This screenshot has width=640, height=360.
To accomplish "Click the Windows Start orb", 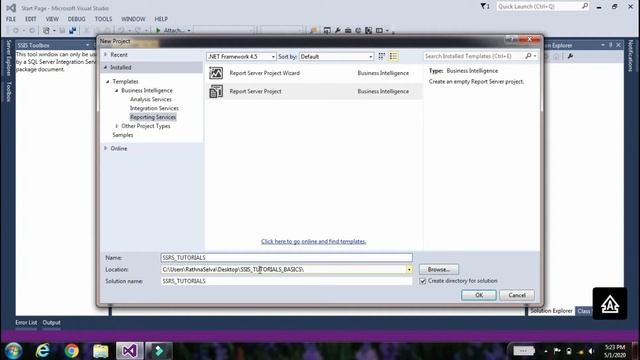I will [13, 351].
